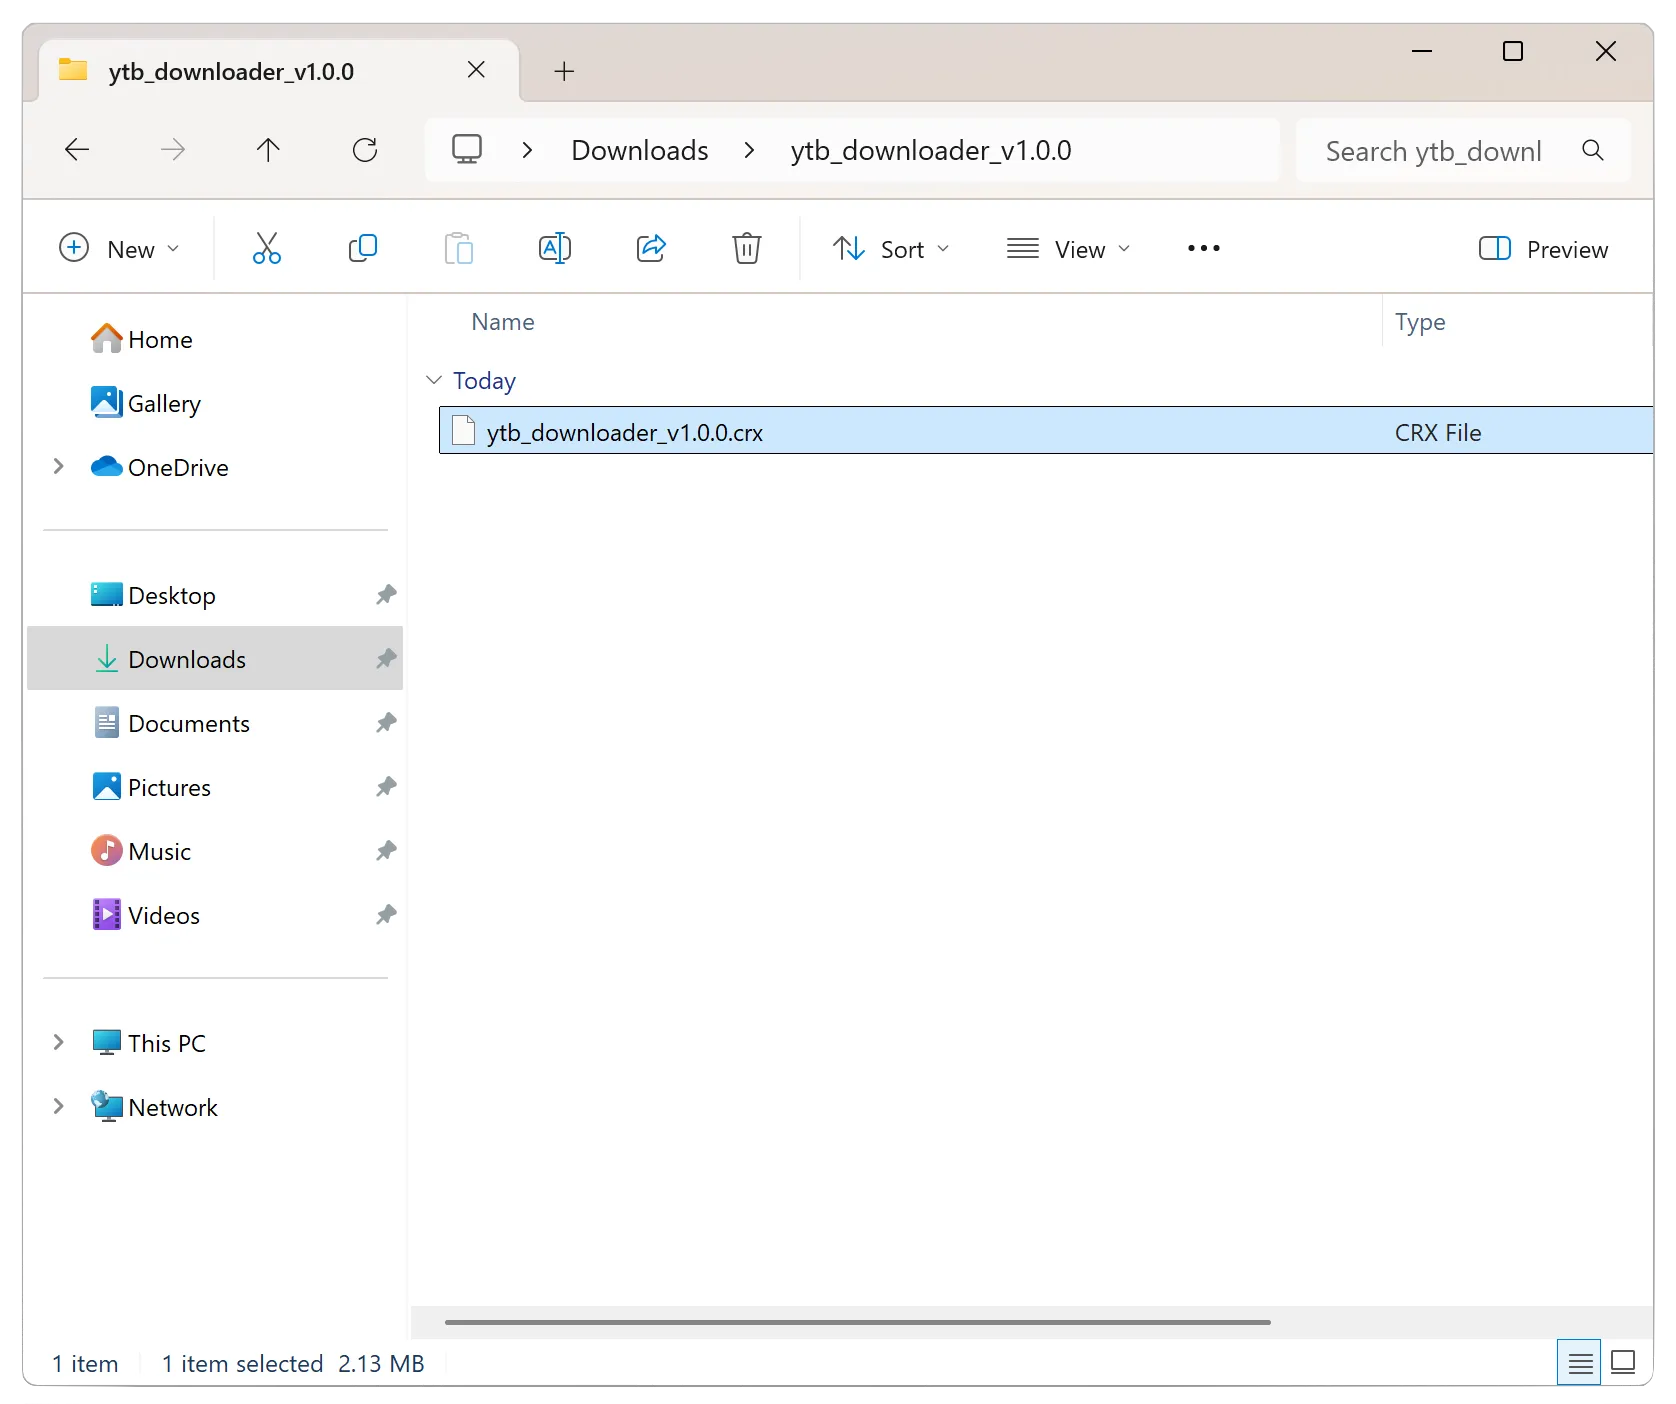Switch to Details view icon in status bar

(1580, 1362)
